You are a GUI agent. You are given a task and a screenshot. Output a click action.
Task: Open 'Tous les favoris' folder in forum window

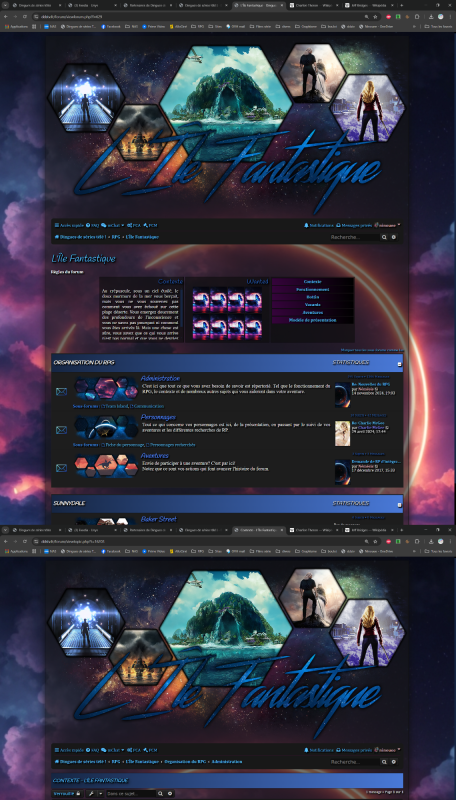(x=439, y=26)
